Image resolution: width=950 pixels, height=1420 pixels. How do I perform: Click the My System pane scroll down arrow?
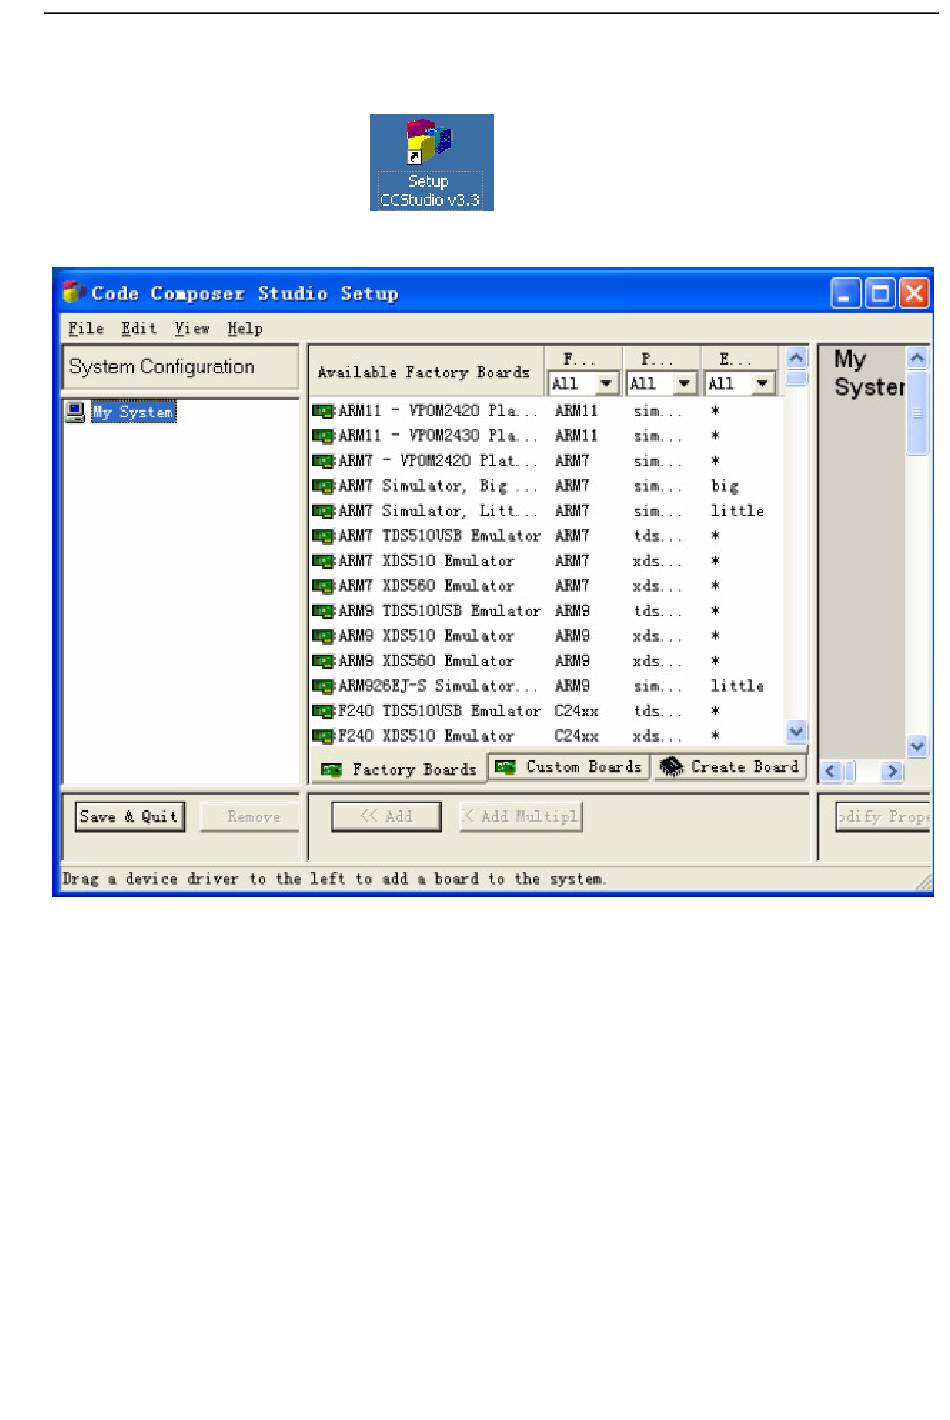917,746
